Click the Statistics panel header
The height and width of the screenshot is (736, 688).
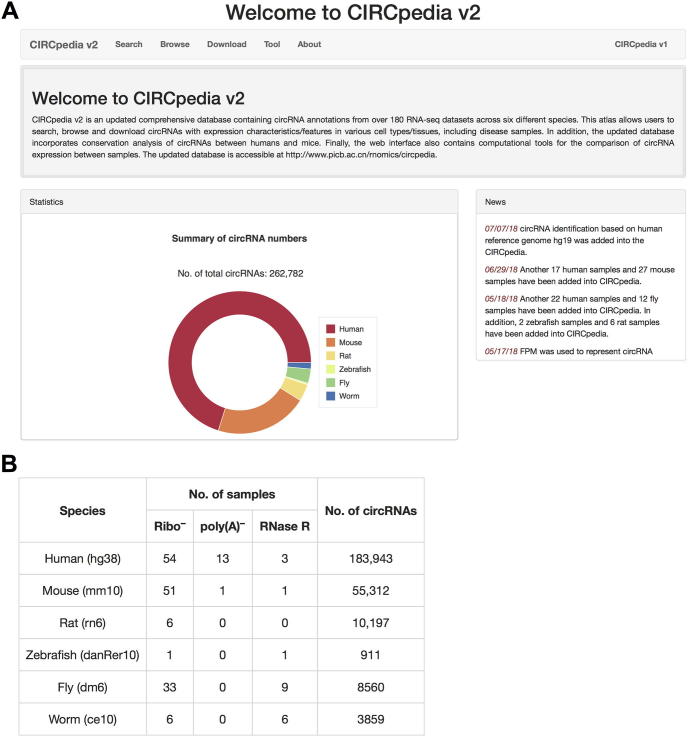click(239, 202)
